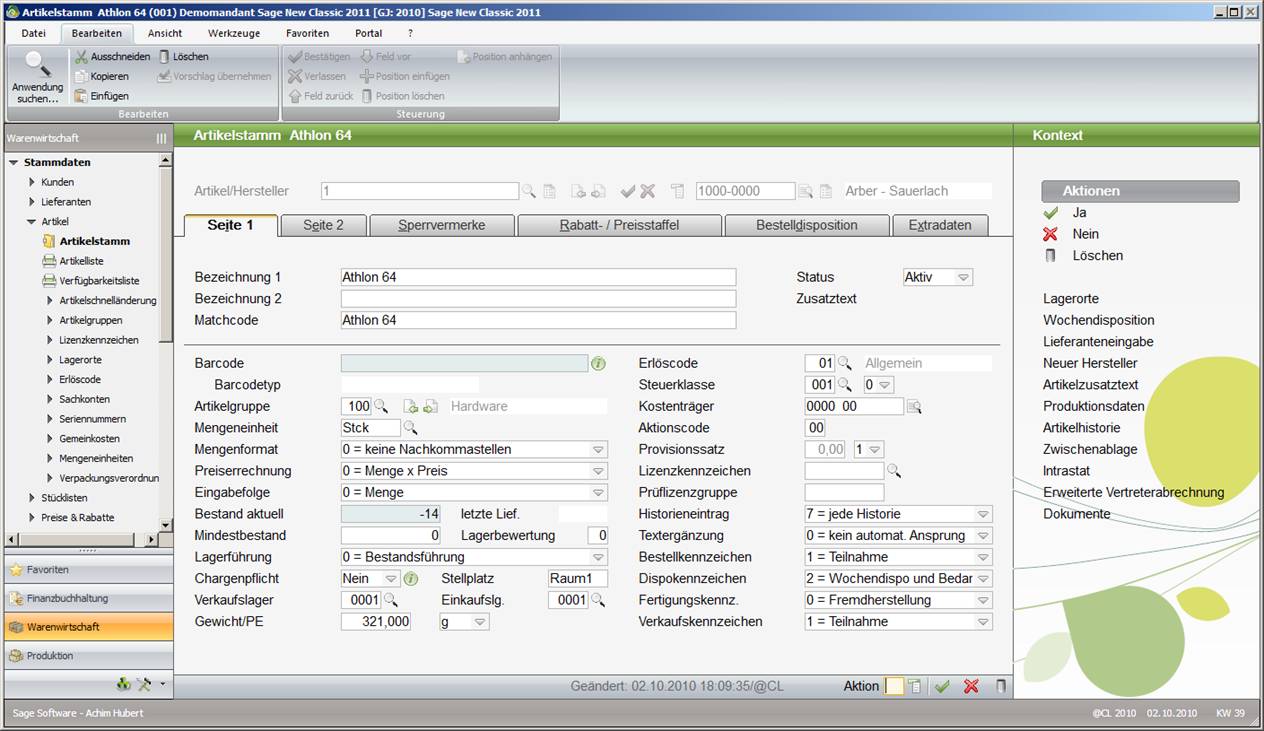Open the Datei menu
Screen dimensions: 1264x731
coord(34,33)
